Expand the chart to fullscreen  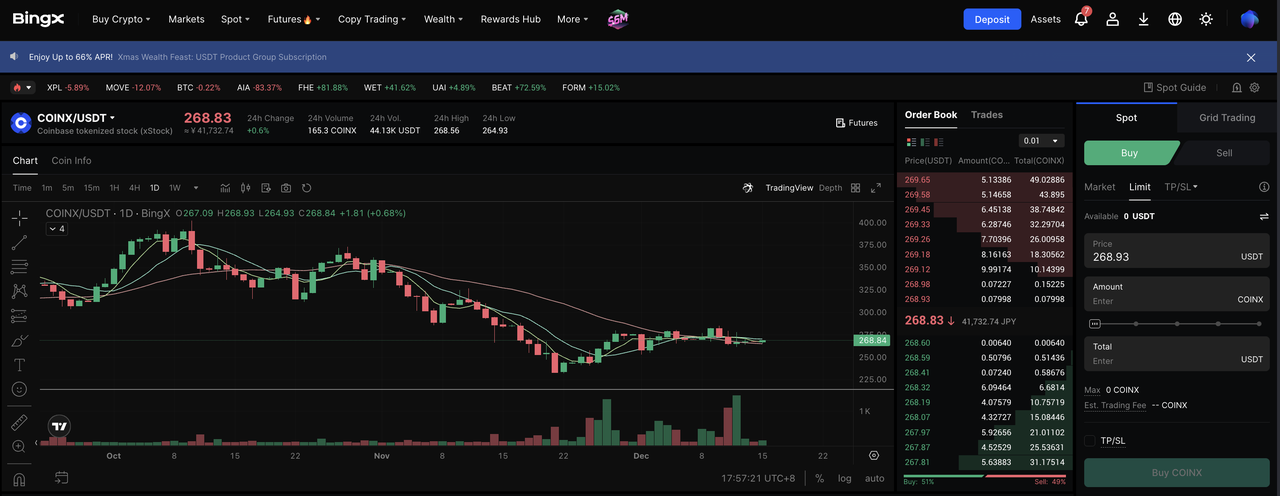tap(876, 188)
